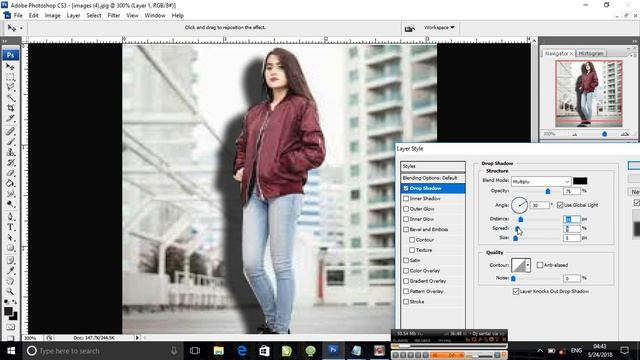Enable the Outer Glow checkbox

click(x=406, y=209)
